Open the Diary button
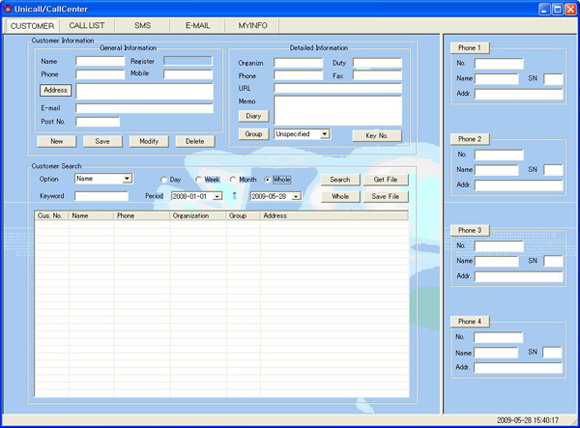The height and width of the screenshot is (428, 580). pyautogui.click(x=253, y=116)
